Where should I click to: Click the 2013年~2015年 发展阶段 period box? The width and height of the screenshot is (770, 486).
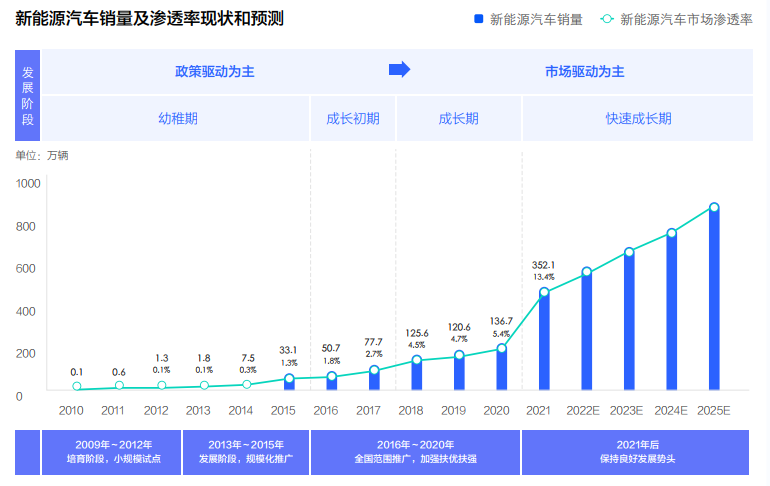point(246,452)
